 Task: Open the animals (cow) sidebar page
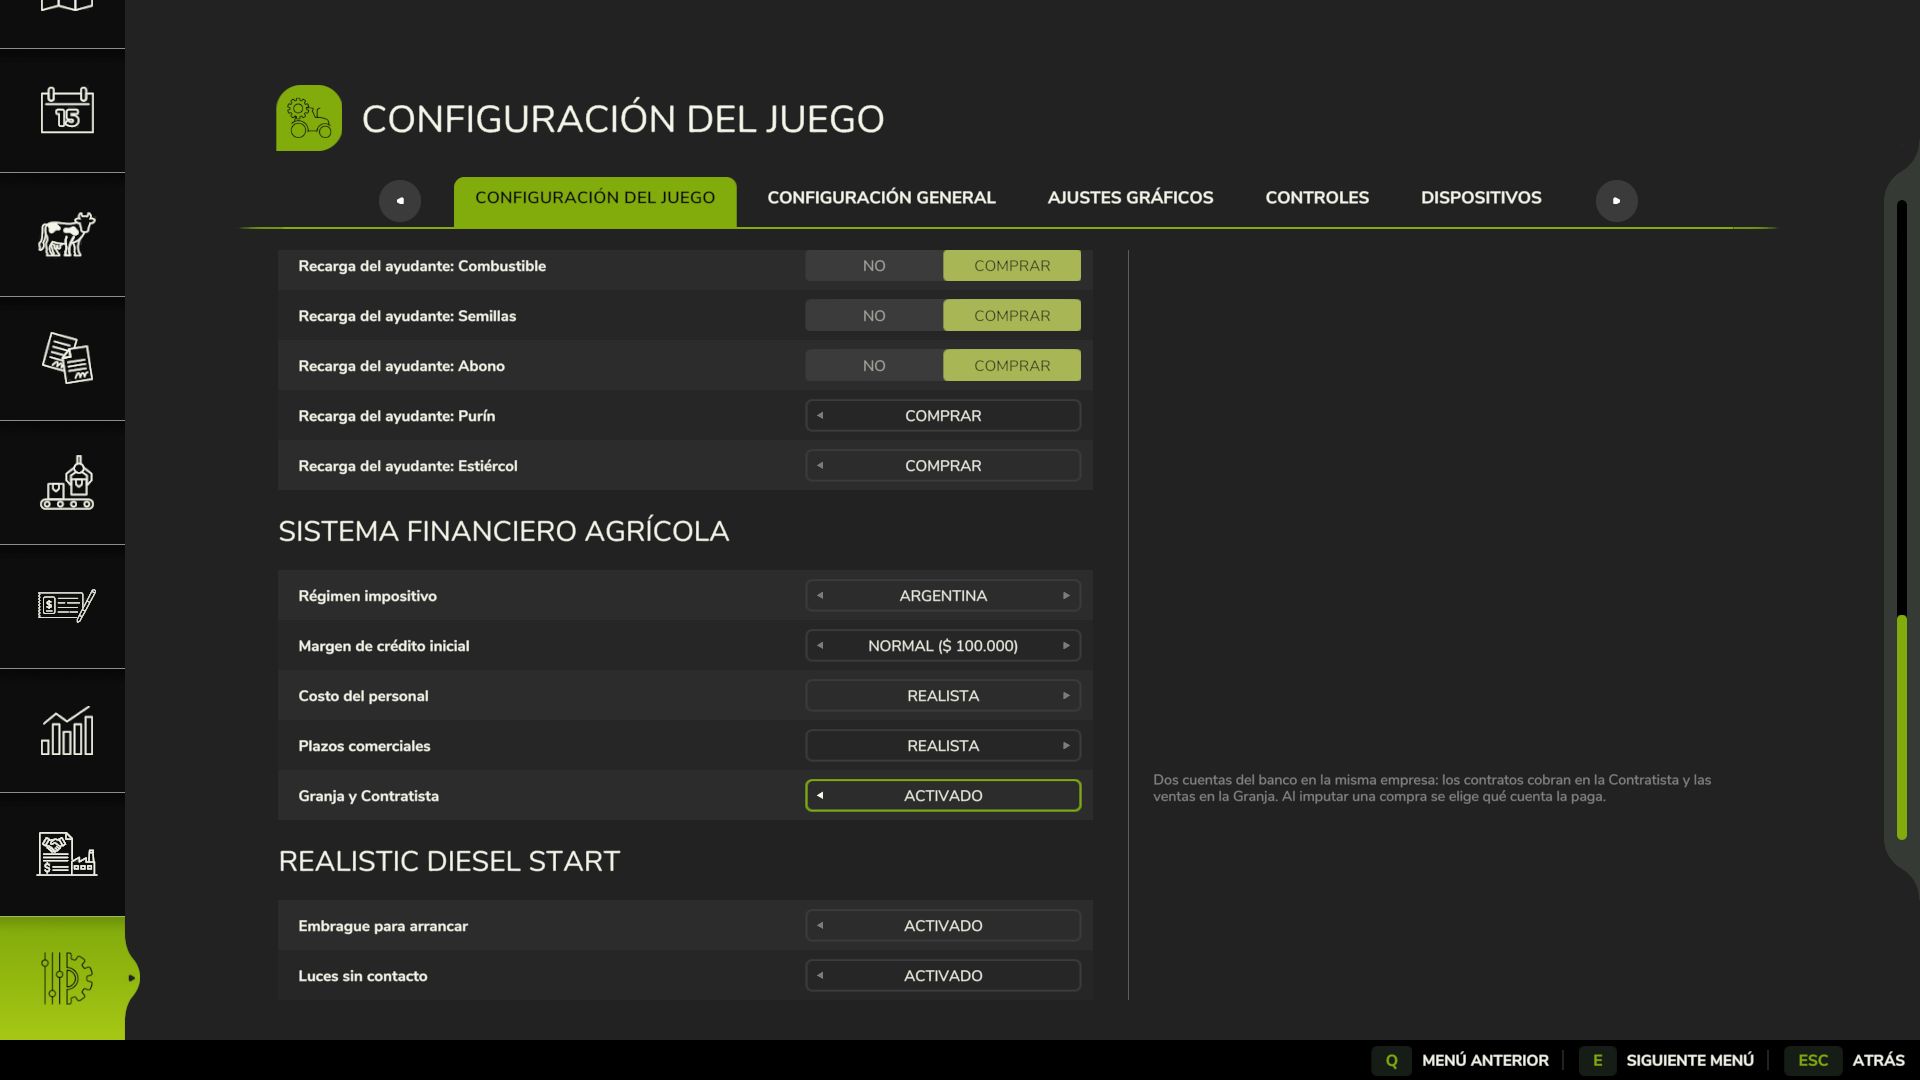click(67, 234)
